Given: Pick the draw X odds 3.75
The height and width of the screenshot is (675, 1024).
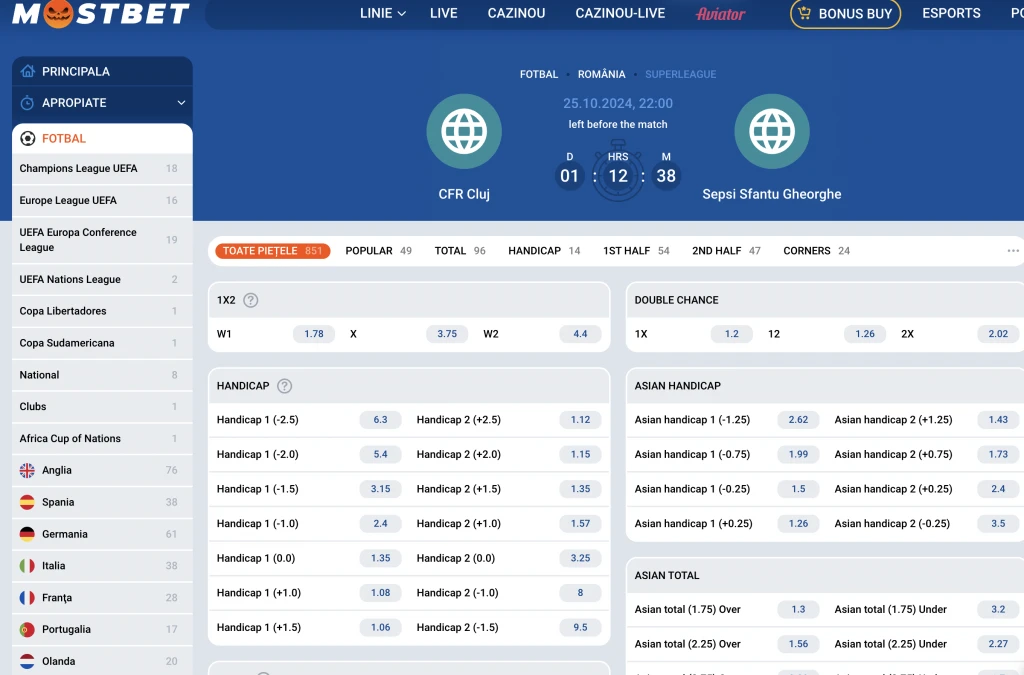Looking at the screenshot, I should tap(447, 334).
